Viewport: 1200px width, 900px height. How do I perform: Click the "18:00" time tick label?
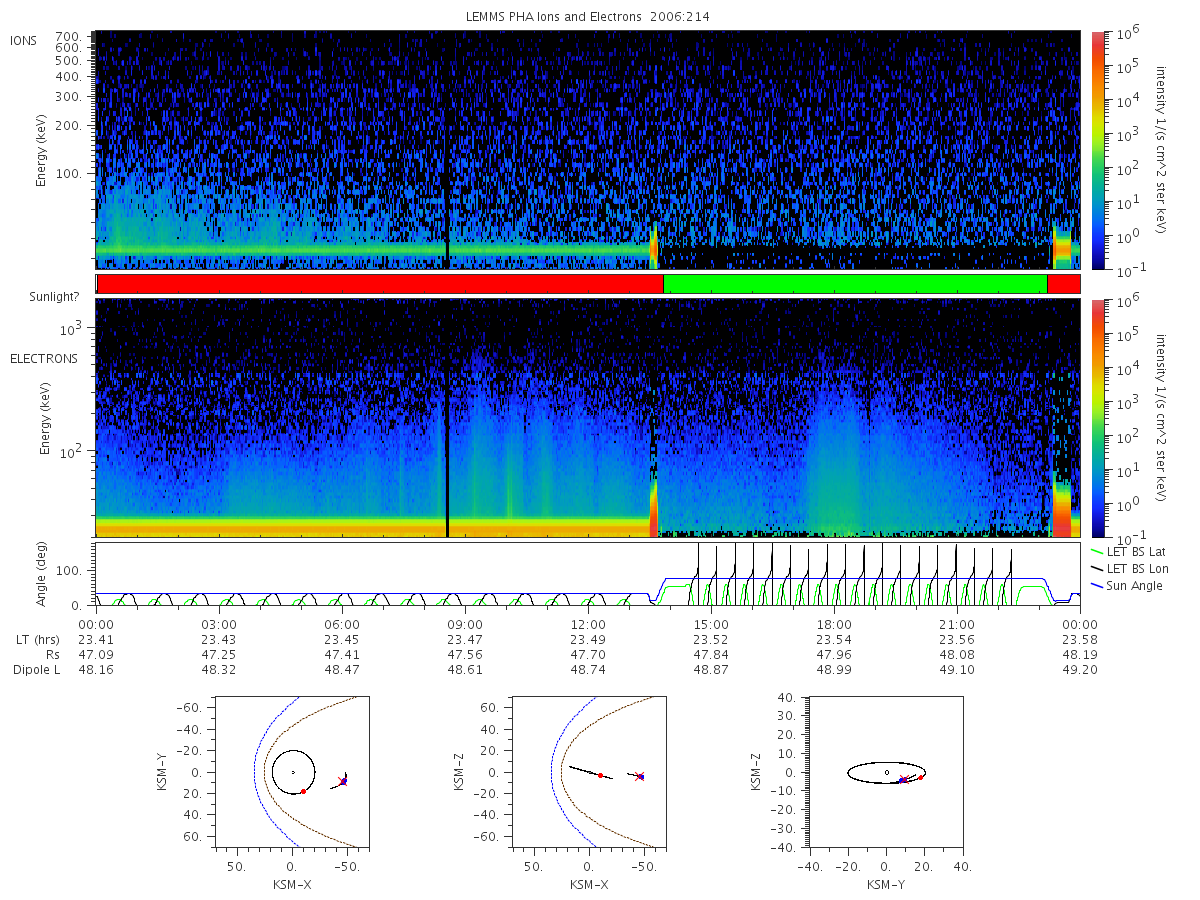(x=834, y=625)
